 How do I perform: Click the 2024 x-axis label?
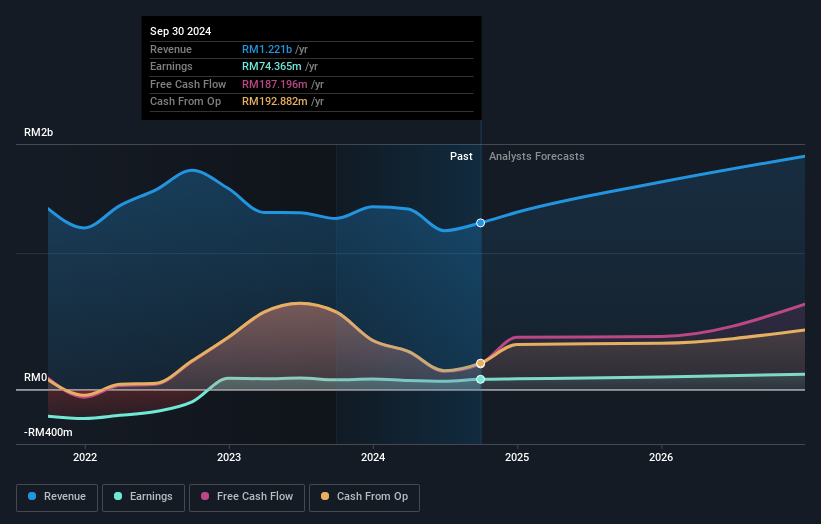[373, 457]
